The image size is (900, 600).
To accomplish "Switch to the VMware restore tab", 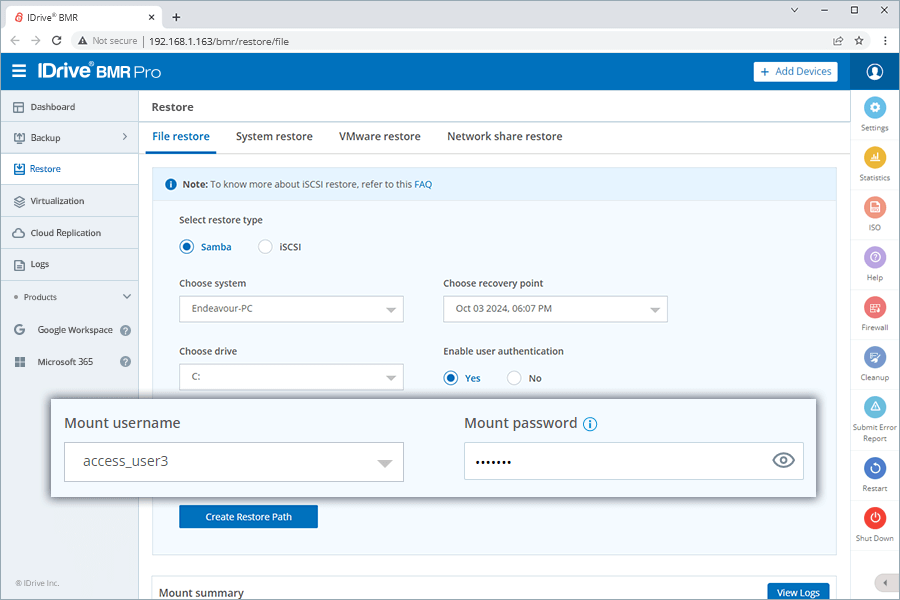I will tap(379, 137).
